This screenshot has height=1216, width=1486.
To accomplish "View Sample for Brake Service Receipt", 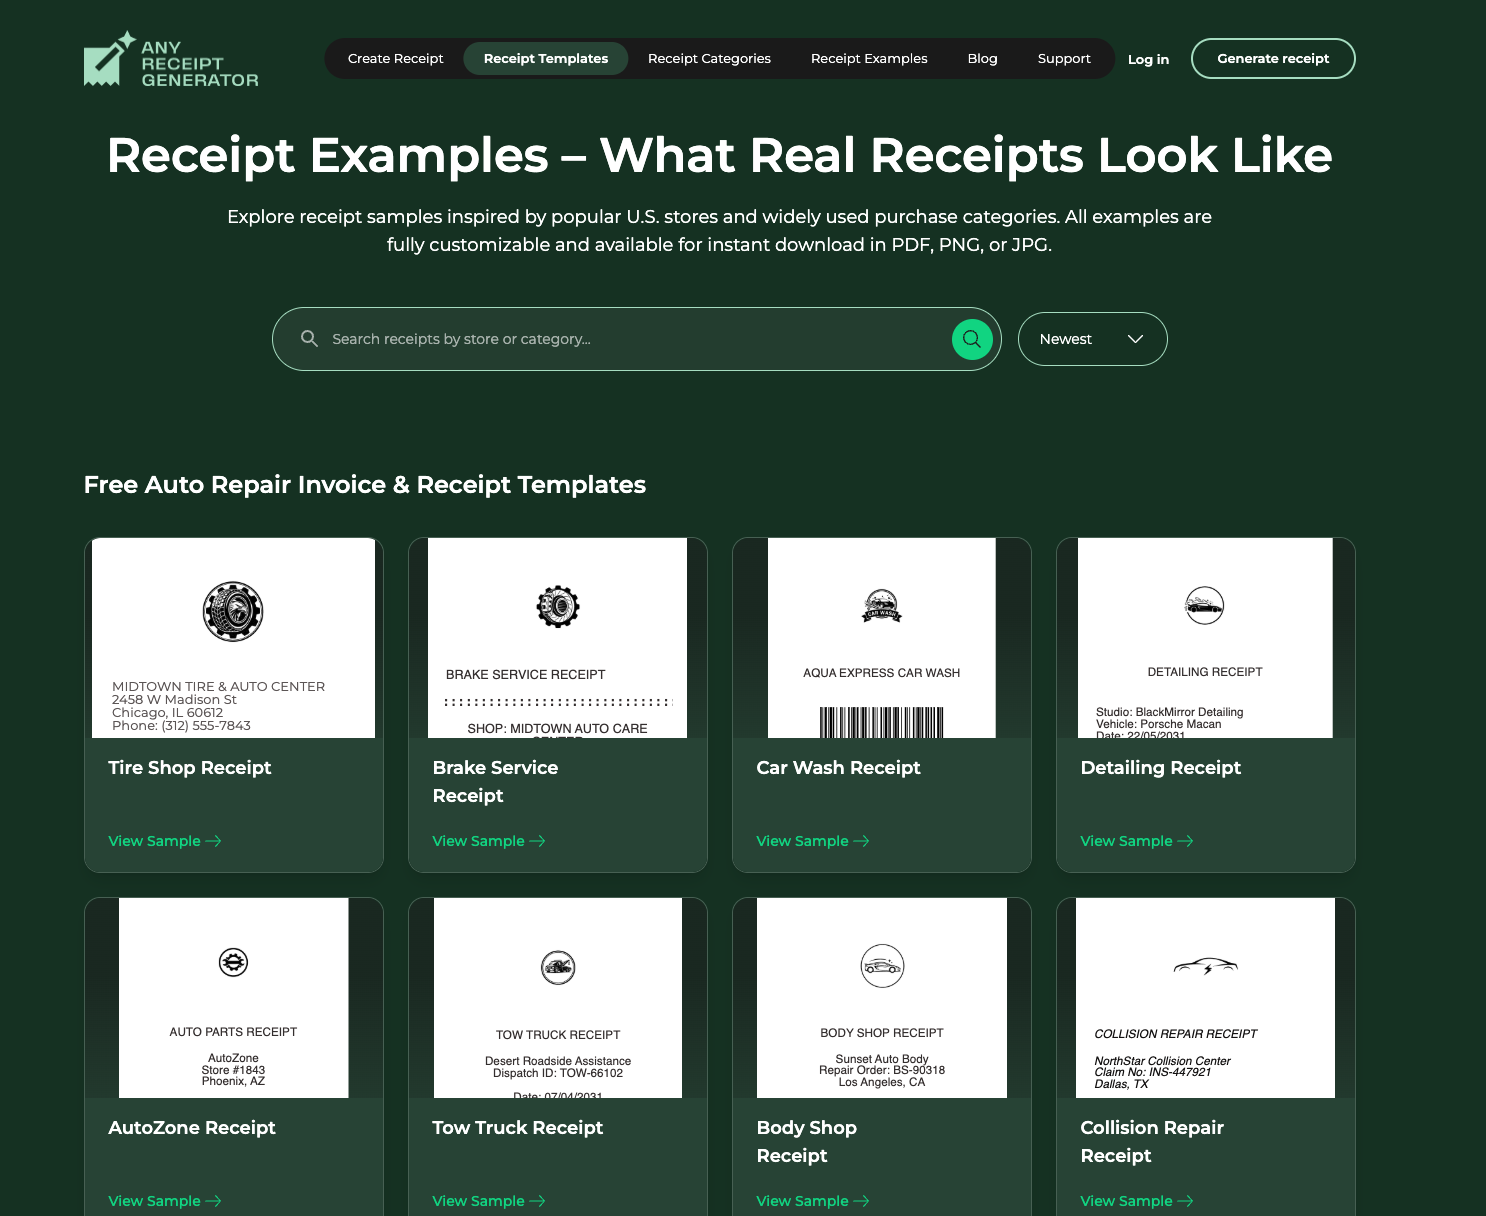I will point(489,841).
